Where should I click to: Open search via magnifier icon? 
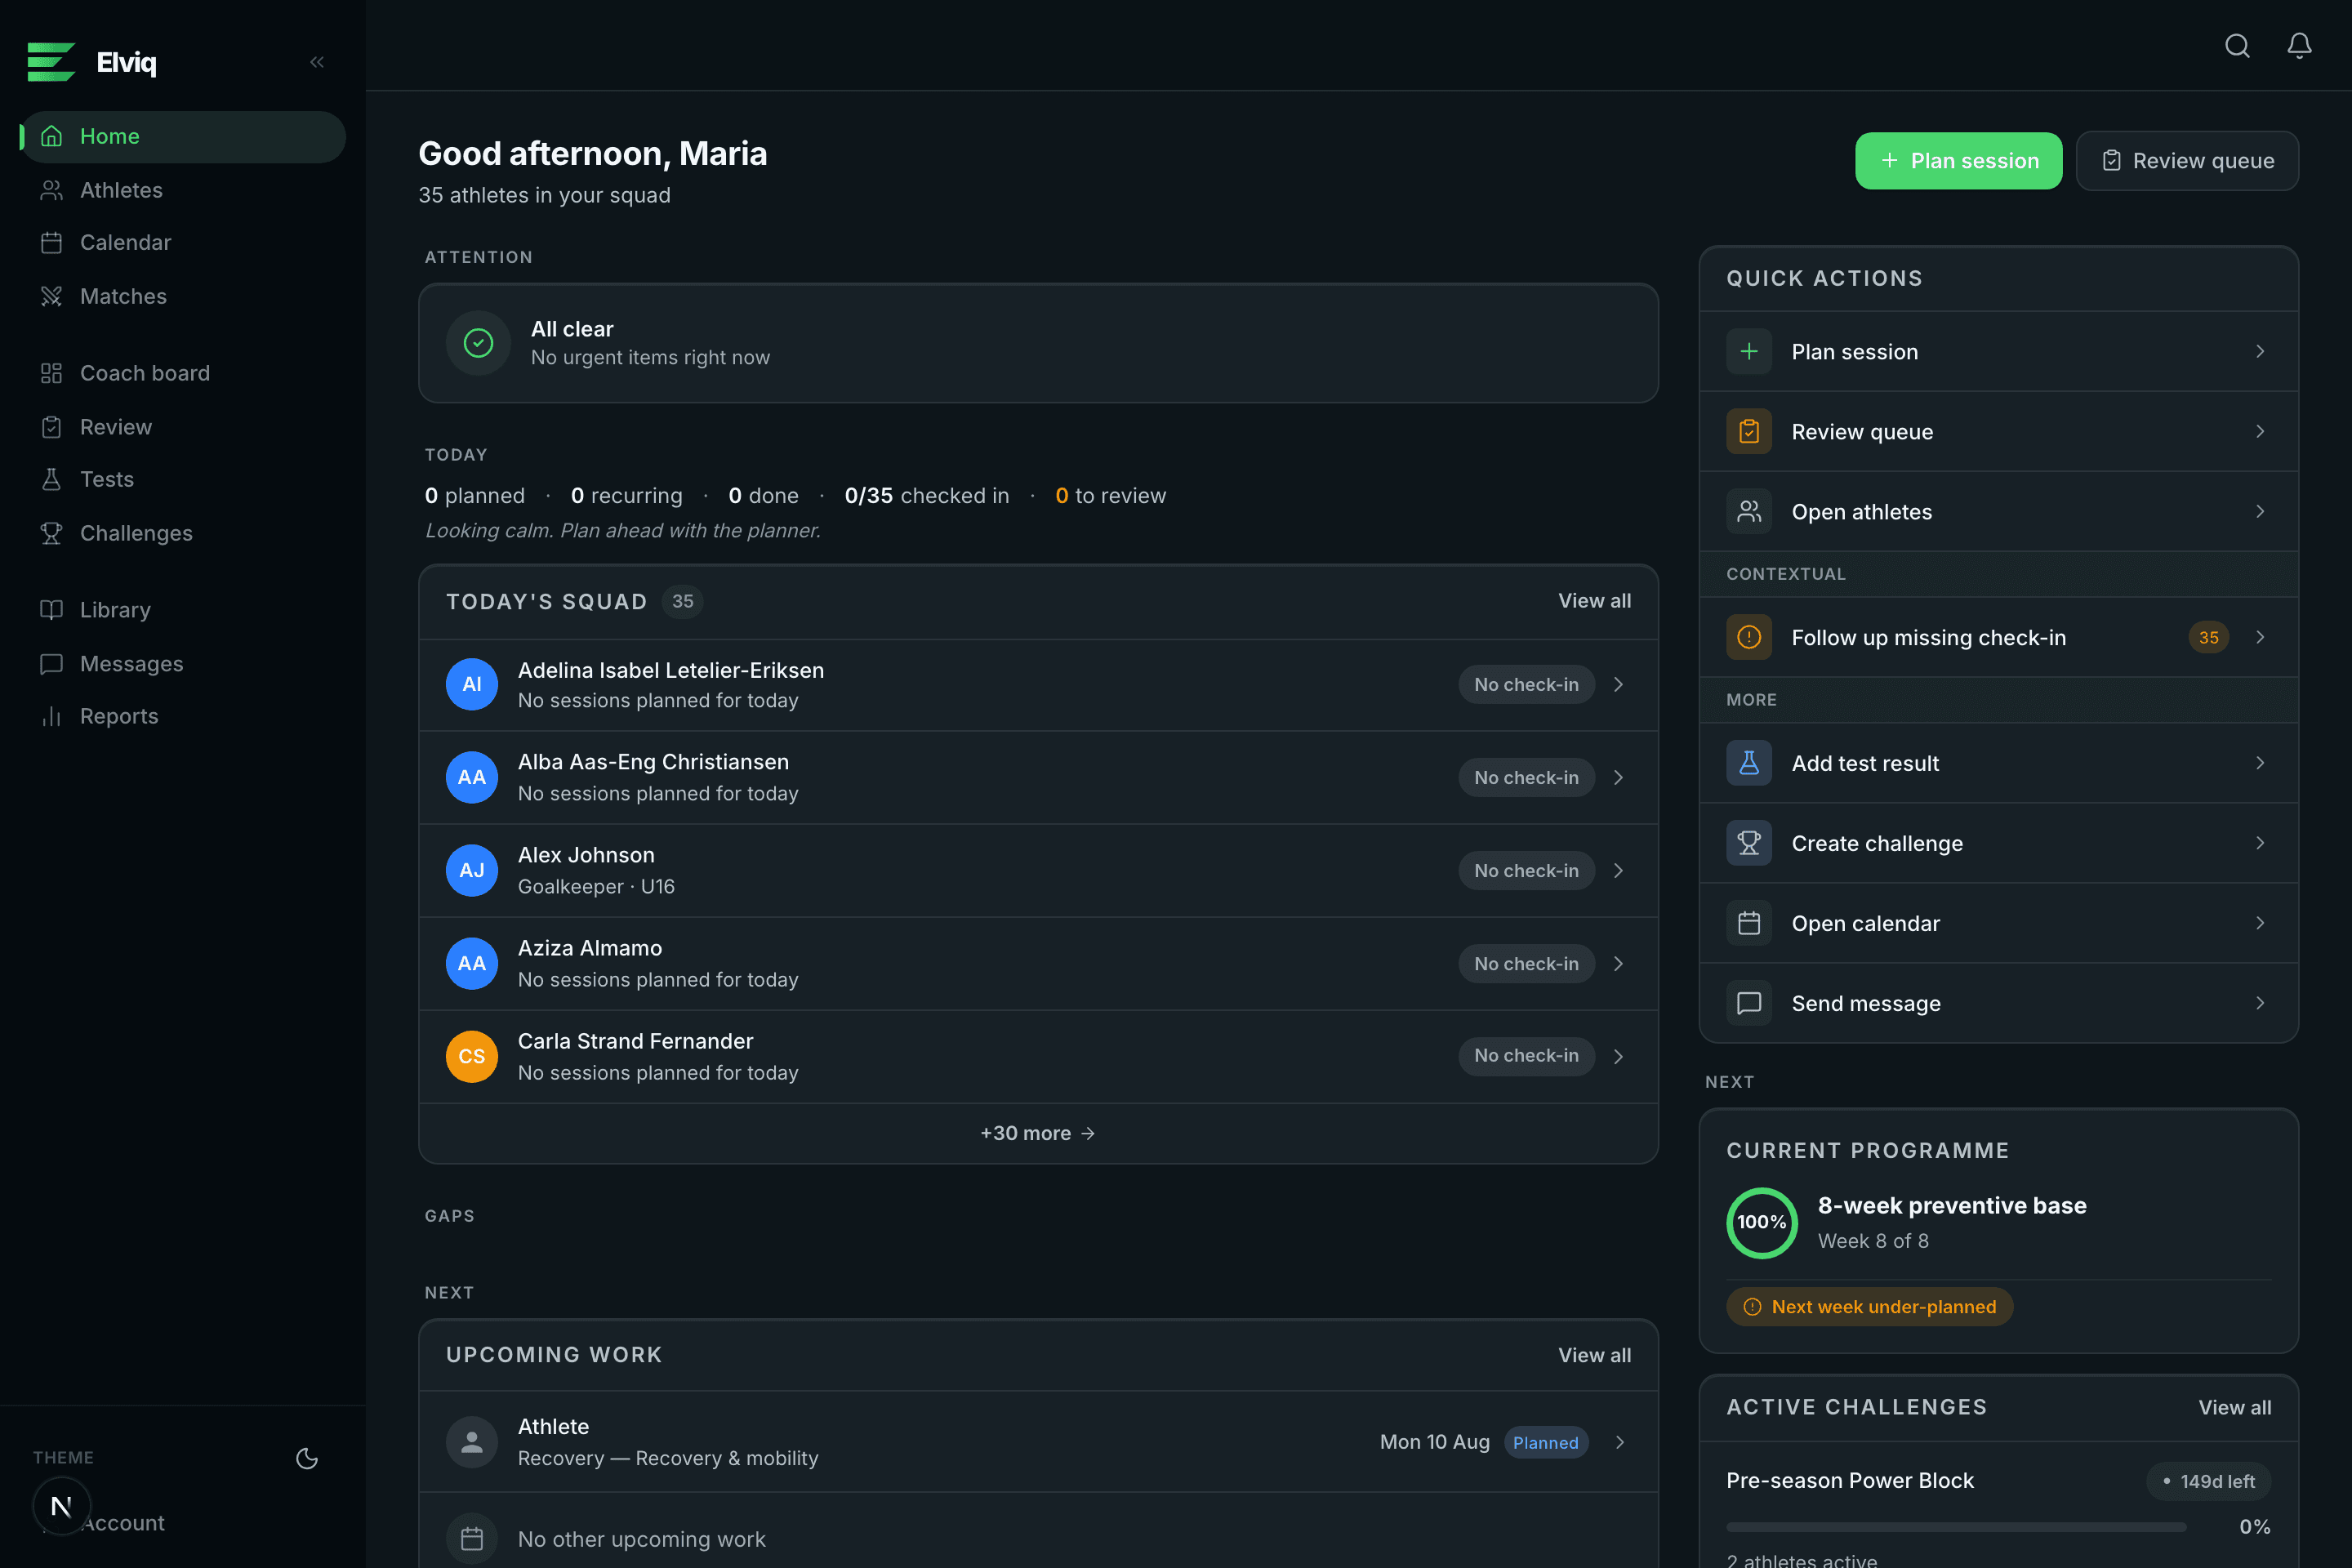2237,46
